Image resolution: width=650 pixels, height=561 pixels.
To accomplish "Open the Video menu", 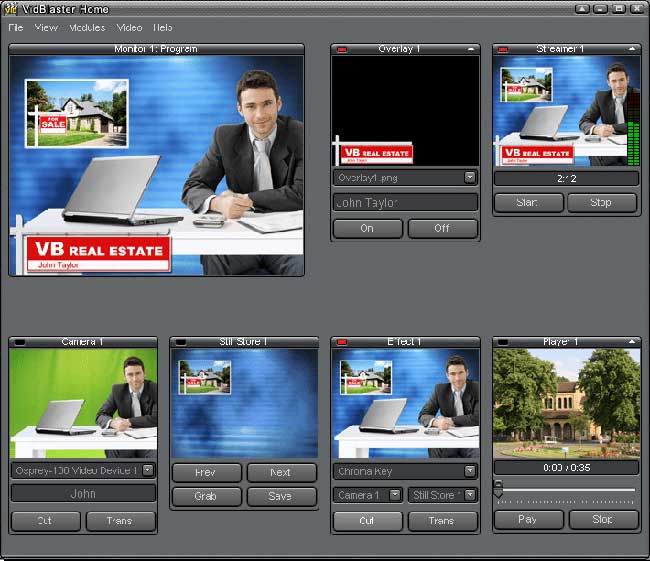I will click(x=129, y=28).
